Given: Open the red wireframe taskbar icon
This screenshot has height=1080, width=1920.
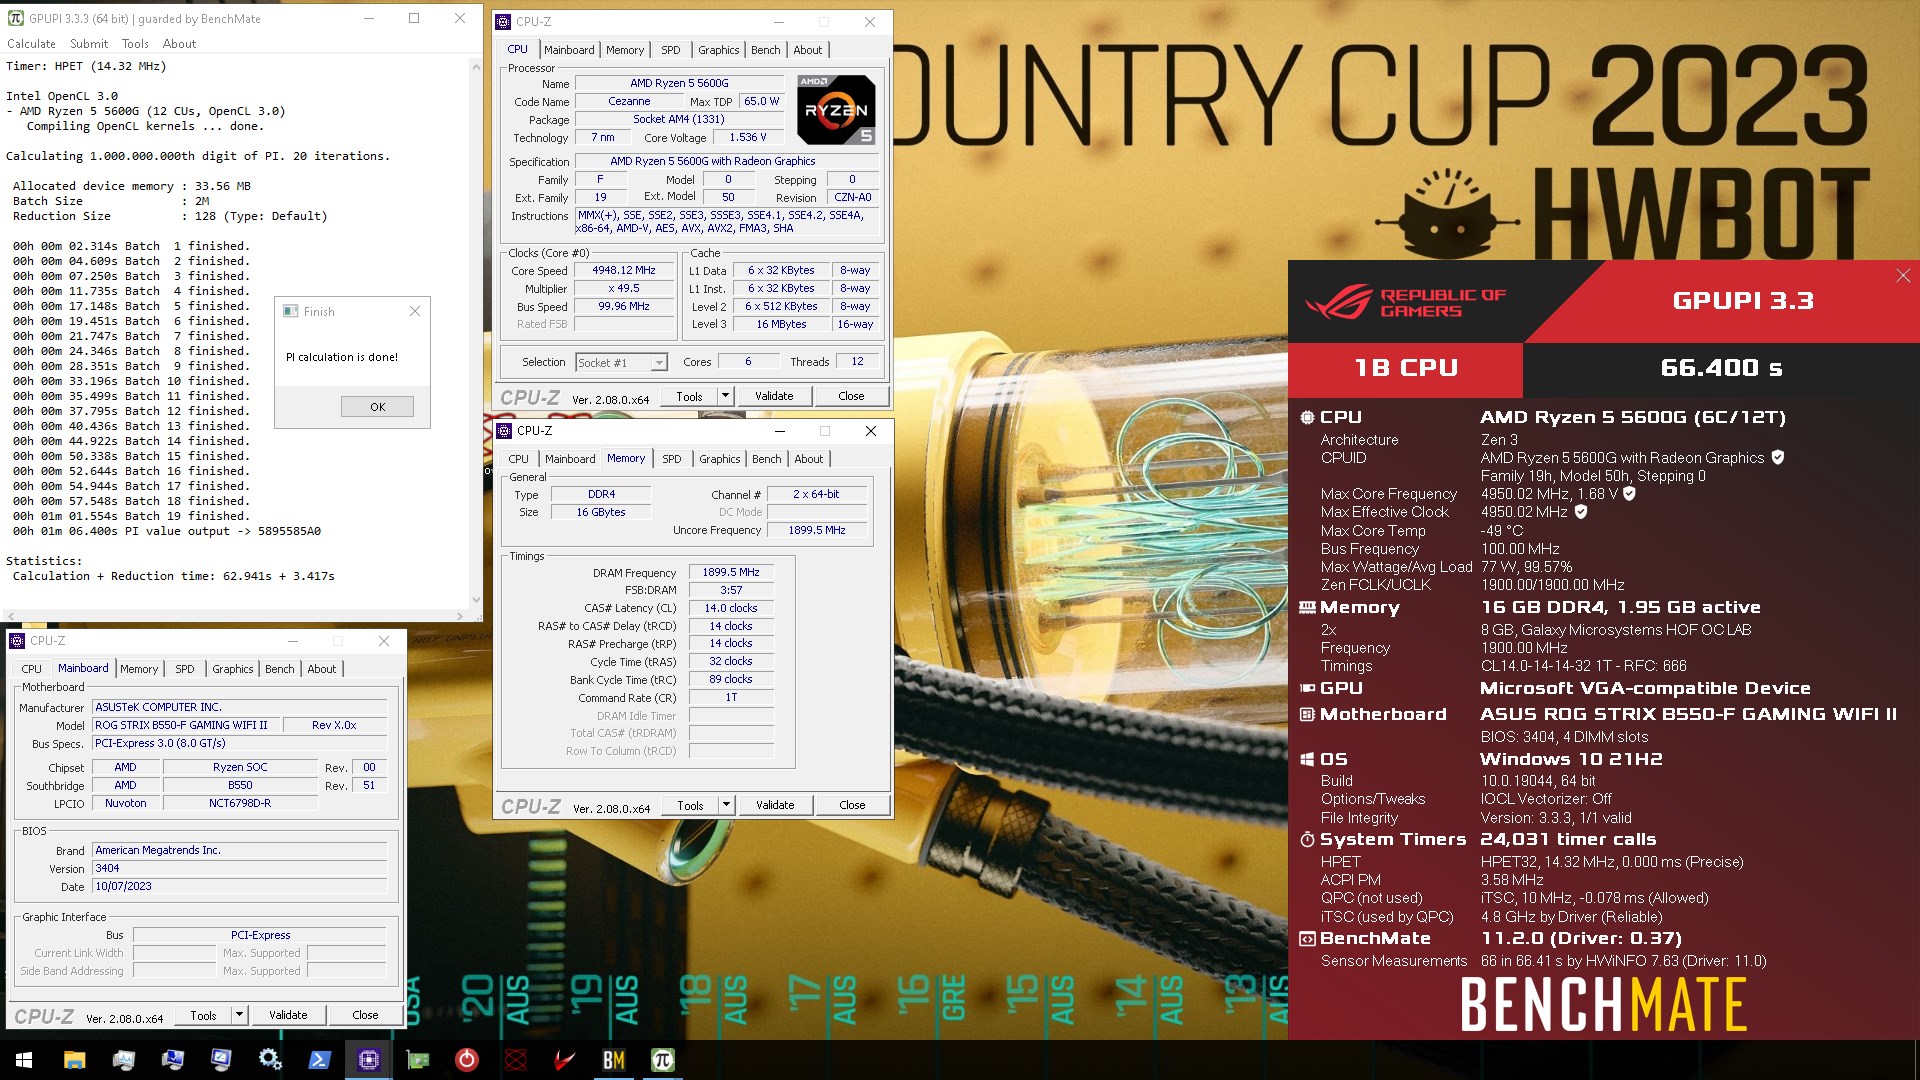Looking at the screenshot, I should (x=515, y=1060).
